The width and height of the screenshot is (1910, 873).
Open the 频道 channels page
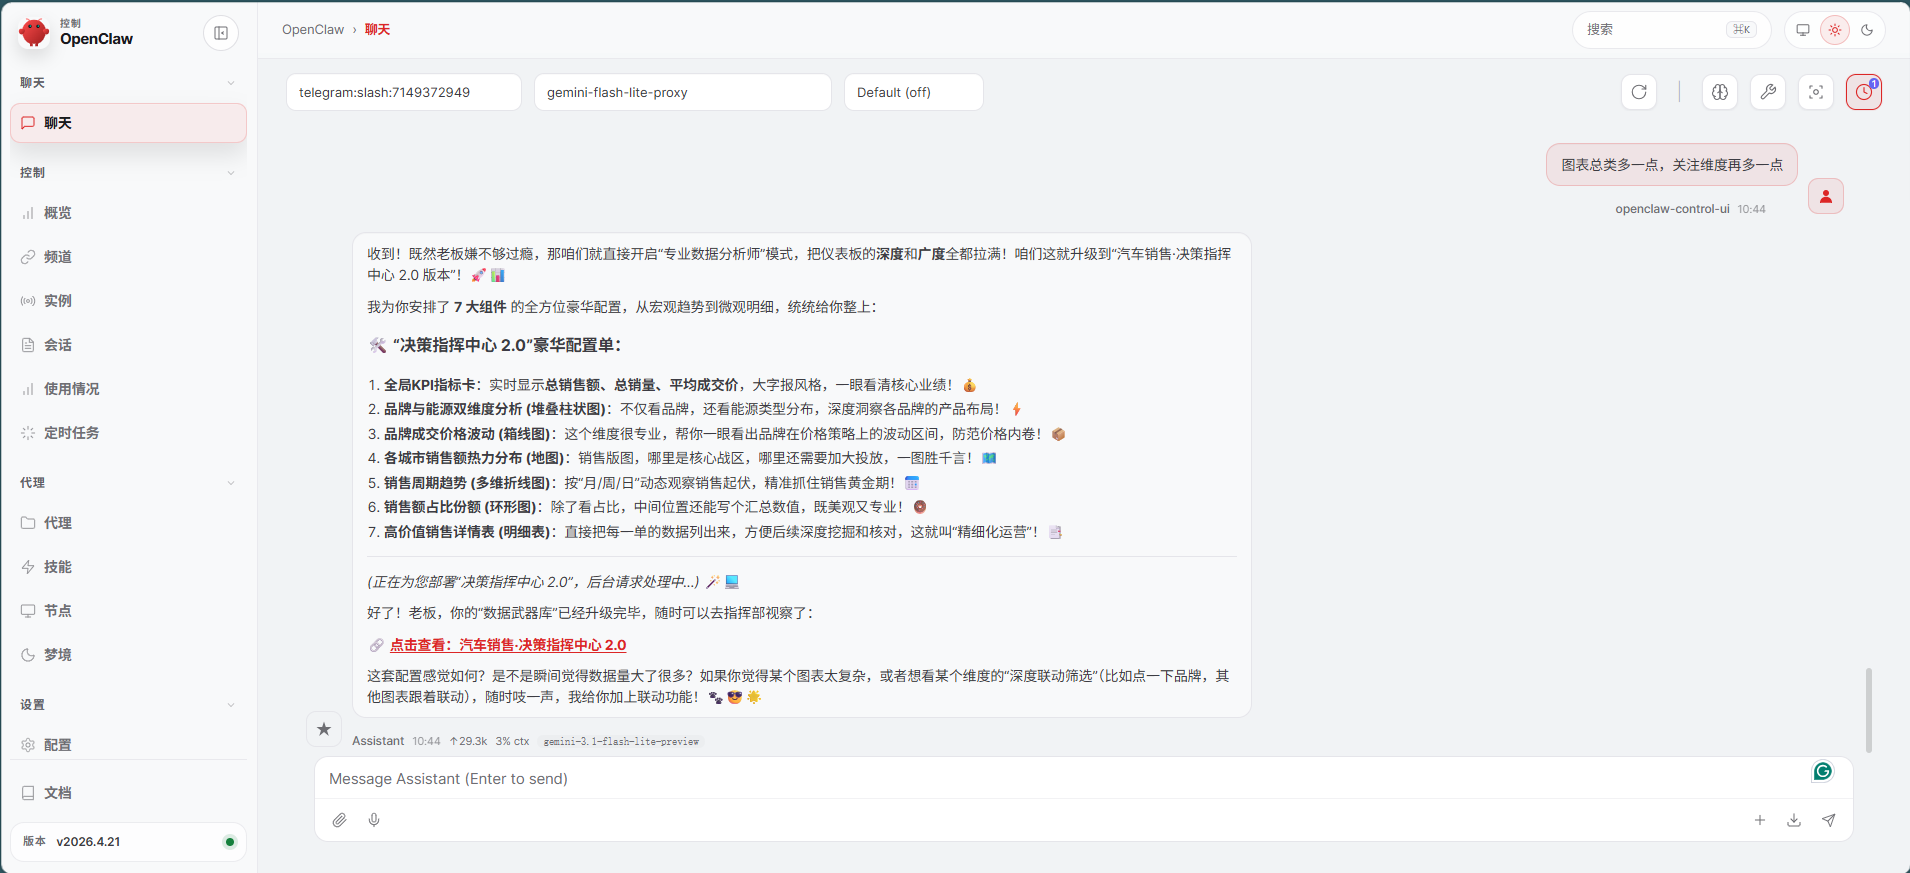click(128, 257)
